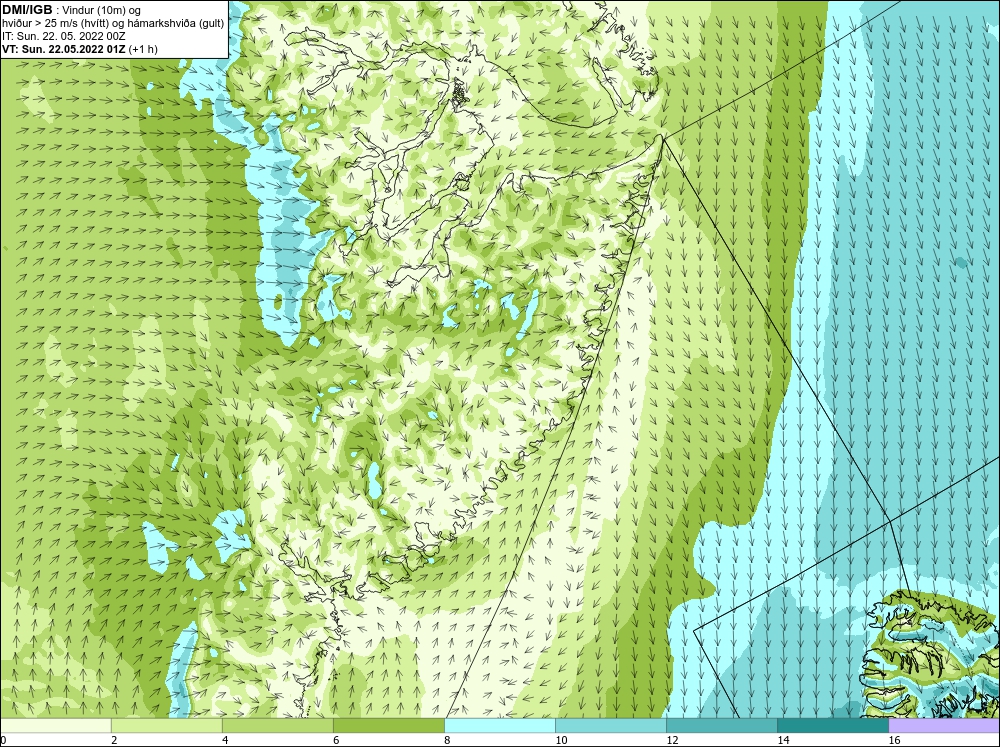
Task: Click the legend scale value '4'
Action: pos(225,740)
